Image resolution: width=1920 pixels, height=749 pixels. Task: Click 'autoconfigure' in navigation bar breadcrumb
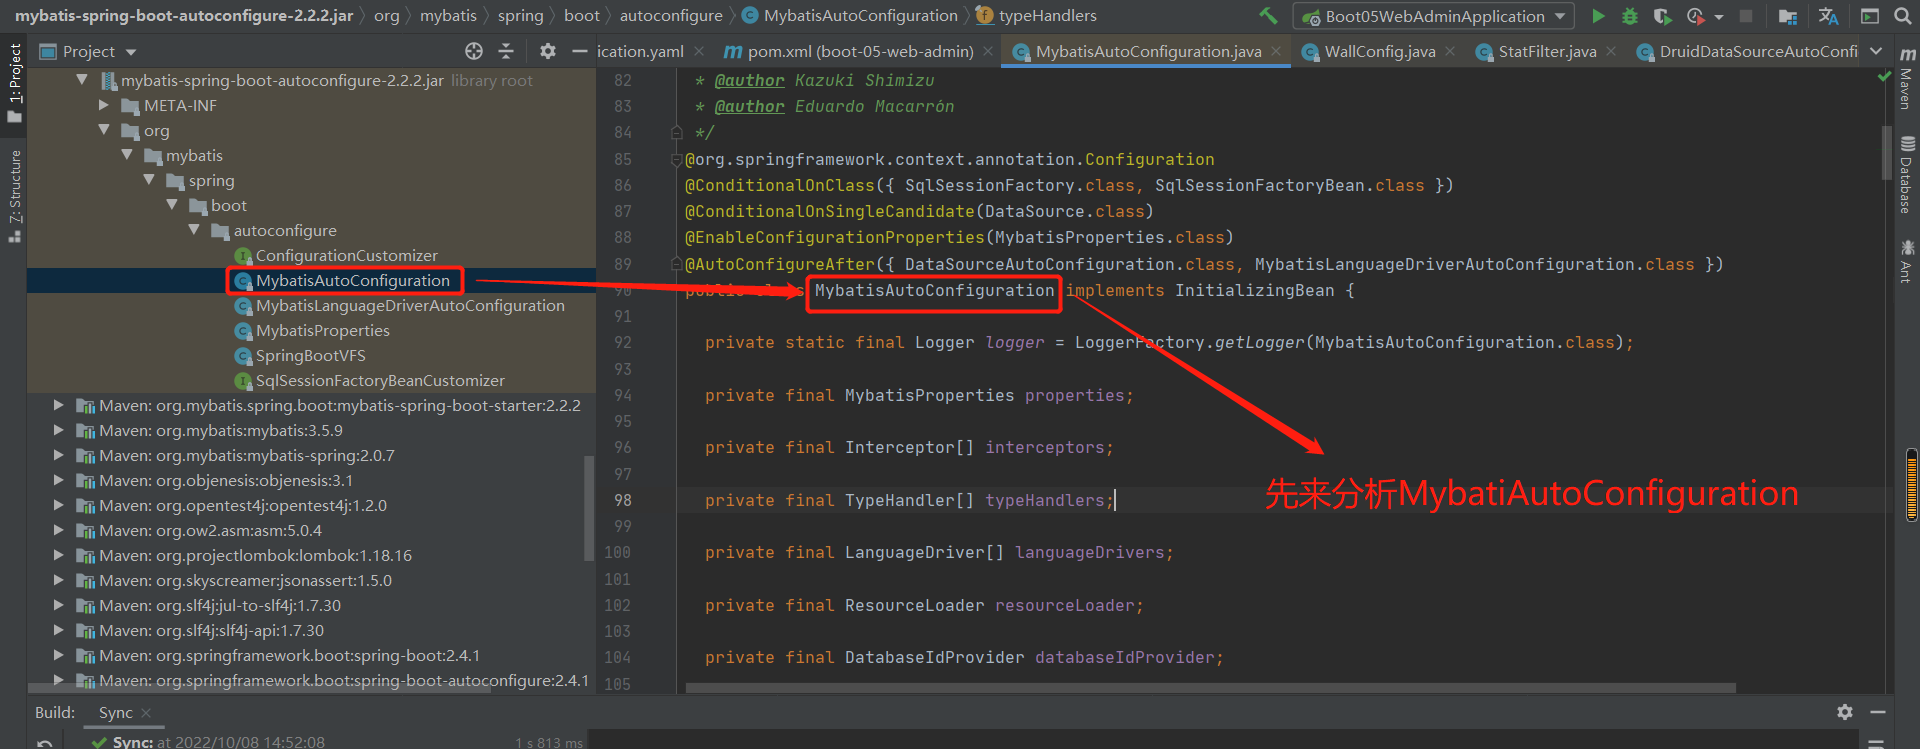coord(671,16)
